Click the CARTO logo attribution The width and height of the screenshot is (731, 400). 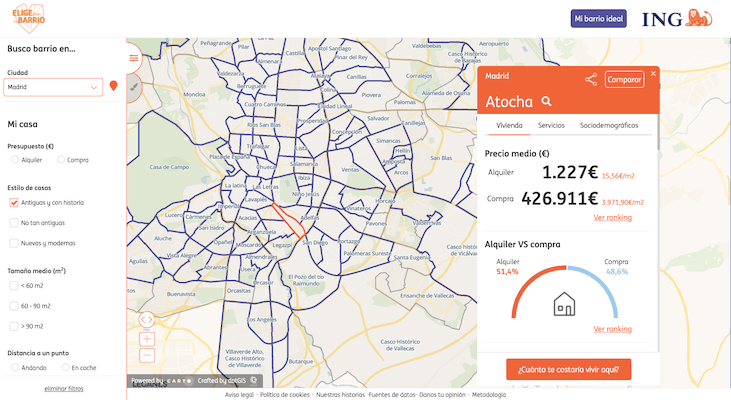click(x=179, y=381)
